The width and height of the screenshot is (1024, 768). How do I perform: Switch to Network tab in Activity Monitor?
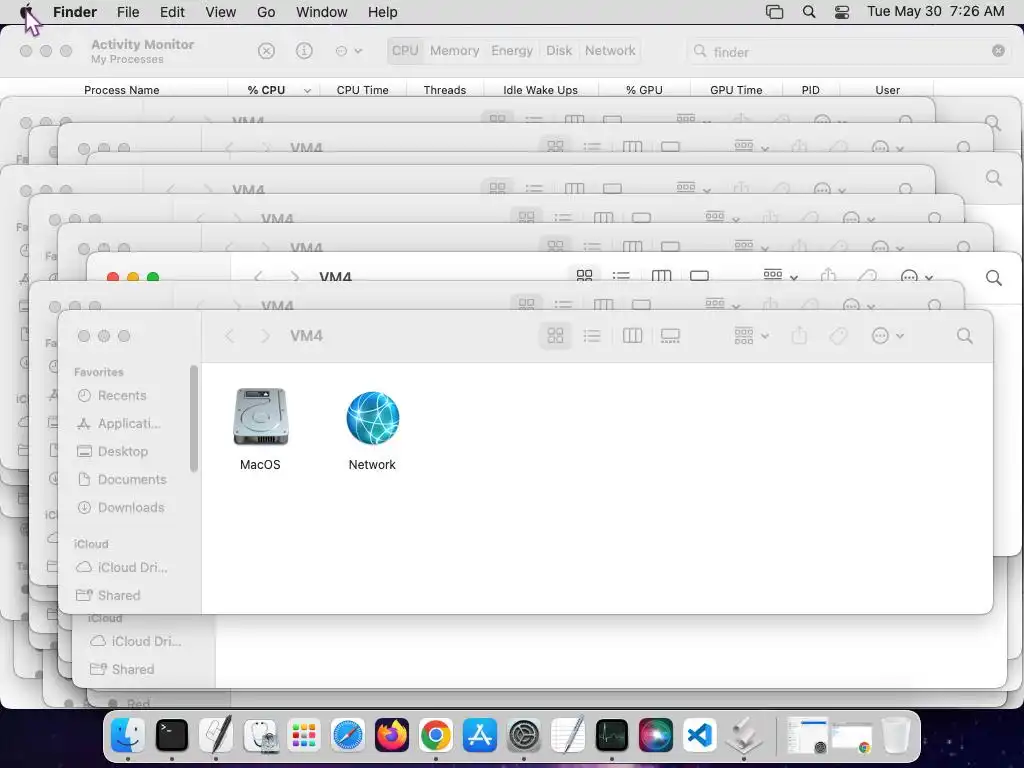610,51
